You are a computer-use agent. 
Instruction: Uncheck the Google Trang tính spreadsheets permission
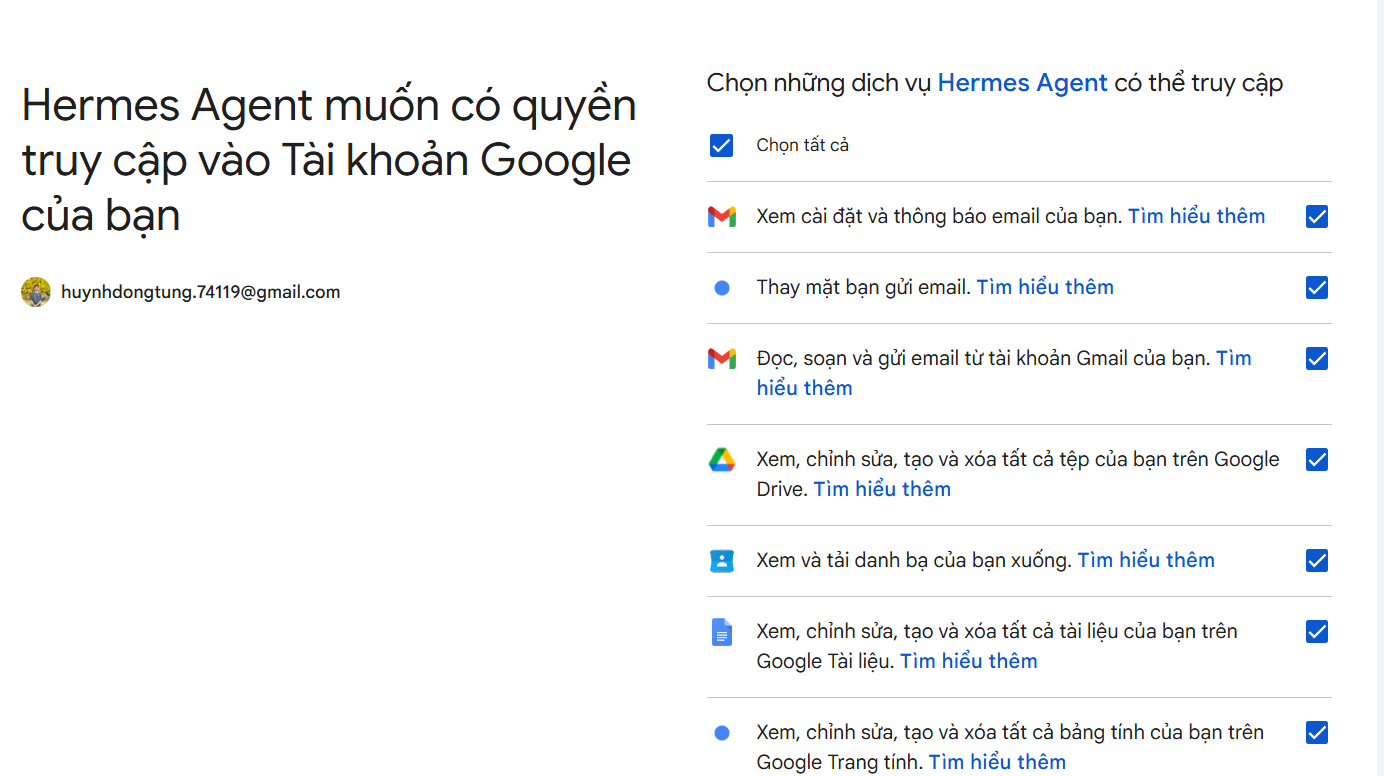[x=1317, y=733]
